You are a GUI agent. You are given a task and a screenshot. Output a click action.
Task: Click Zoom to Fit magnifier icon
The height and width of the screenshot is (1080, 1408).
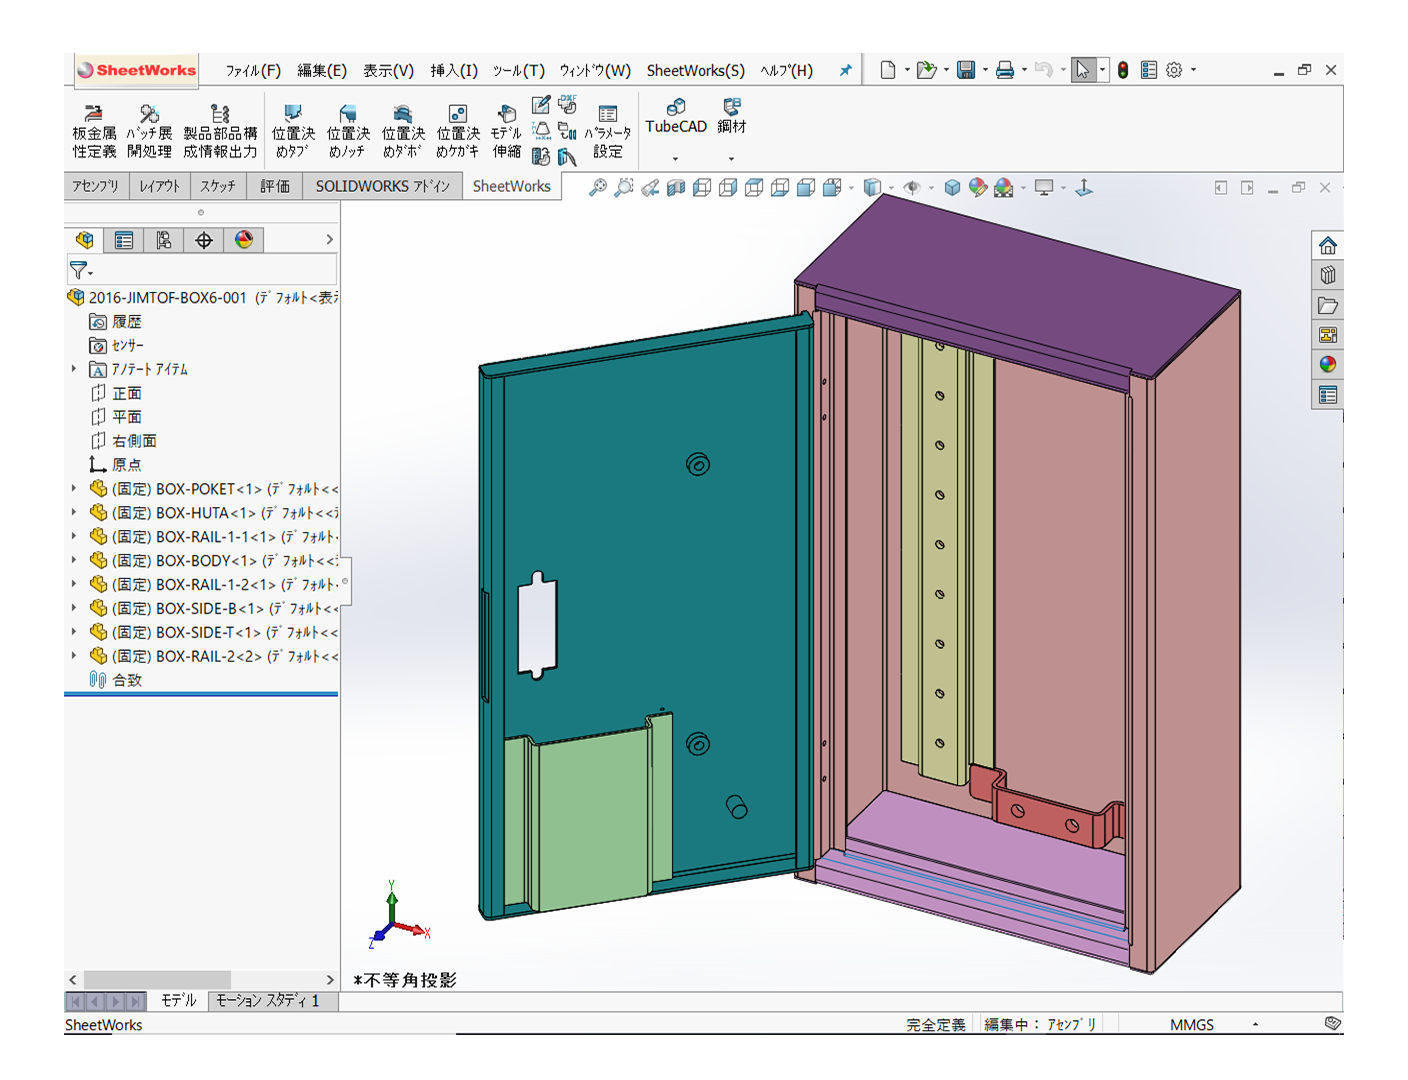(x=598, y=187)
